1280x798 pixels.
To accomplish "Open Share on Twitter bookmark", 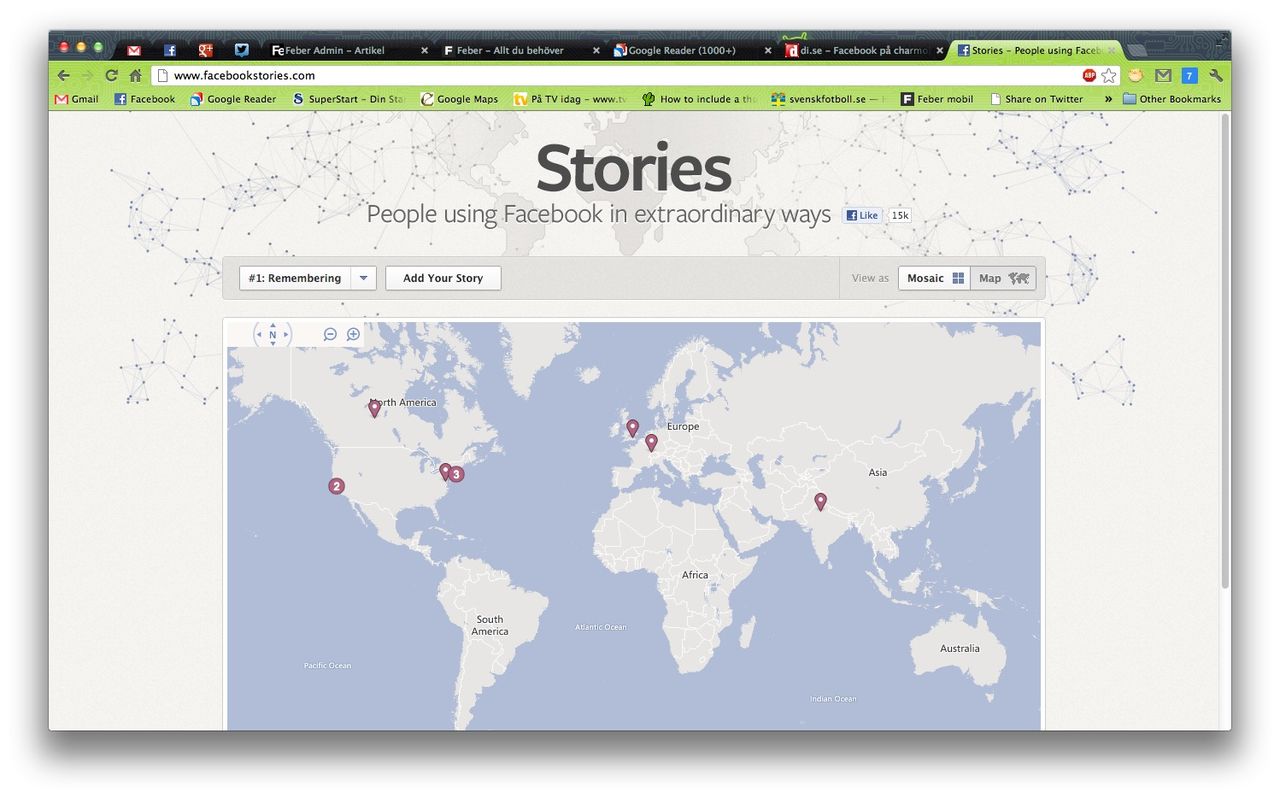I will tap(1036, 99).
